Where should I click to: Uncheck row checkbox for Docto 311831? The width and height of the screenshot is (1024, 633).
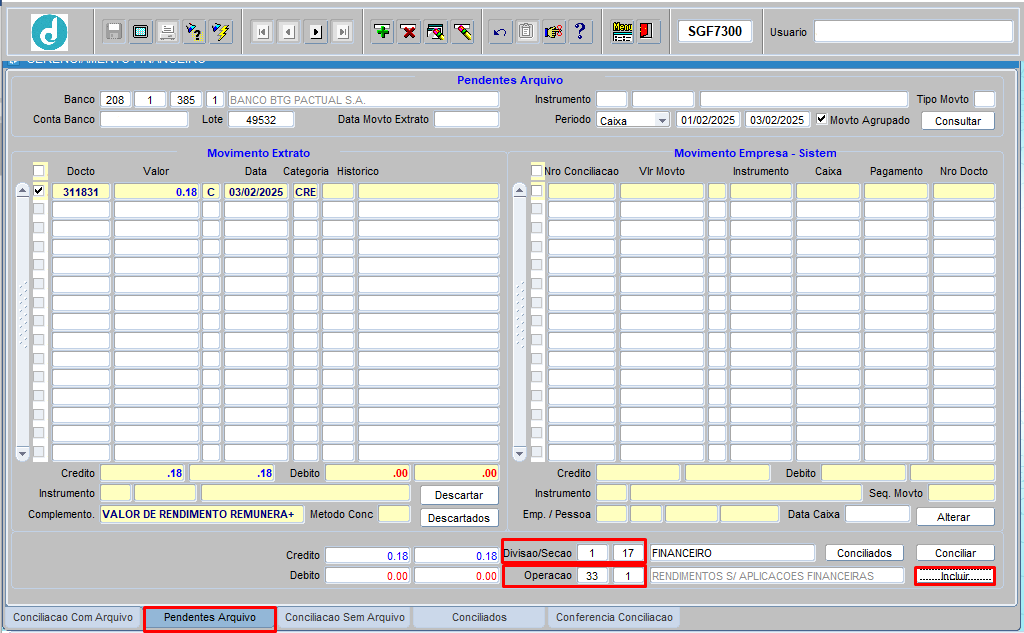[39, 191]
